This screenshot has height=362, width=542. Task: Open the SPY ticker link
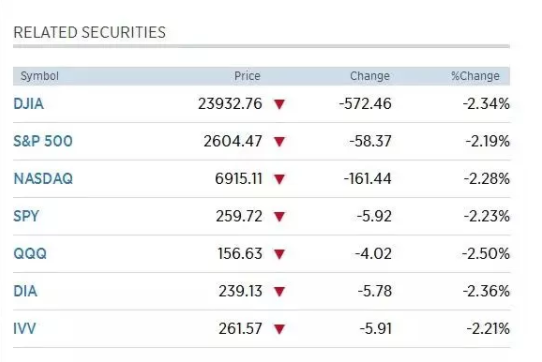coord(26,216)
